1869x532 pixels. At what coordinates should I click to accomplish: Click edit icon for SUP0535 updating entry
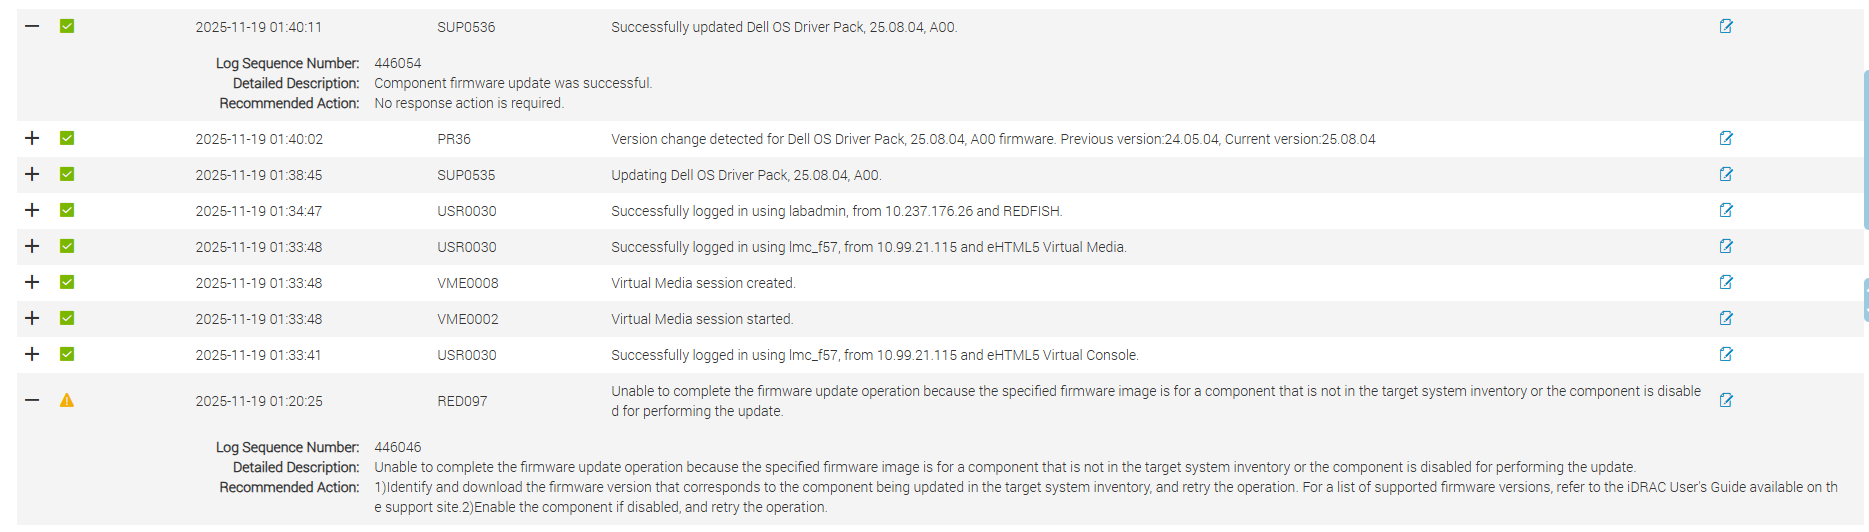tap(1726, 175)
